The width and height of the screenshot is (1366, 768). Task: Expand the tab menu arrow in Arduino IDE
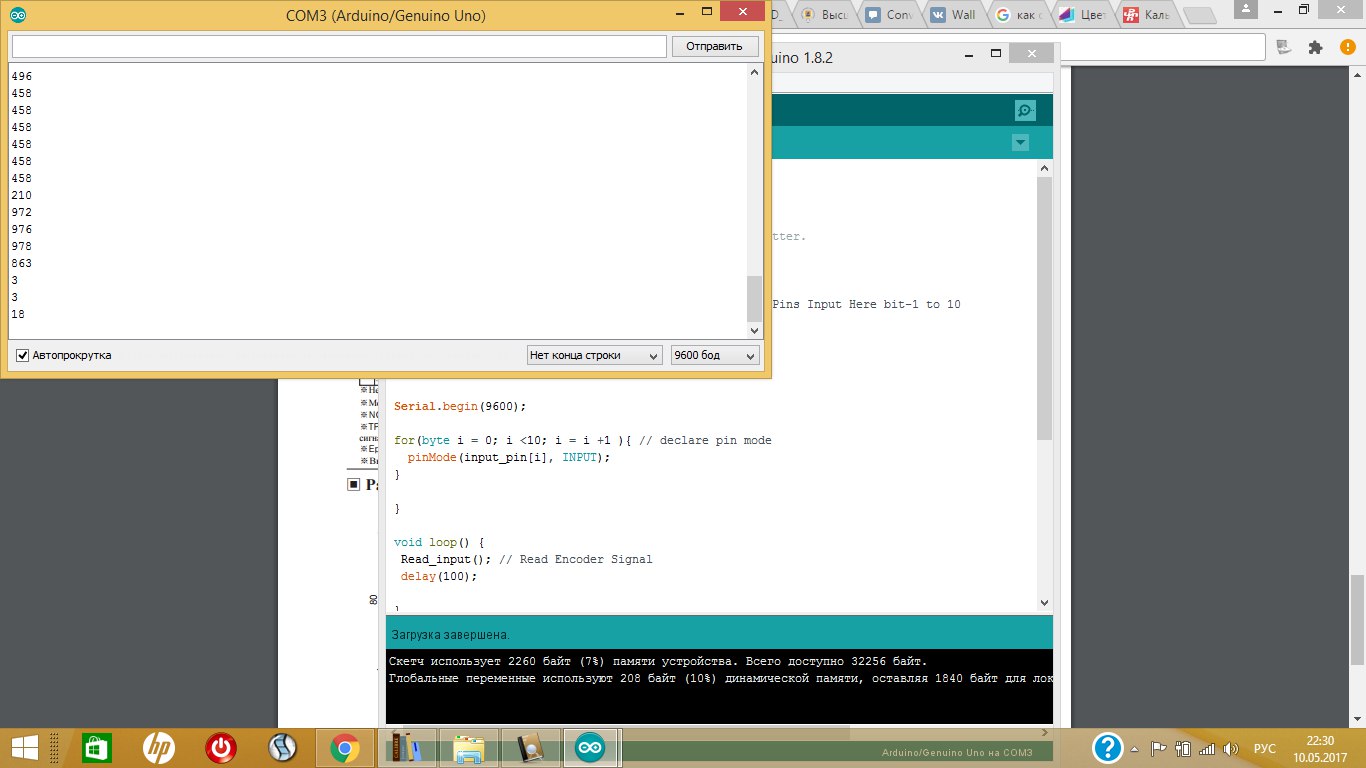(1020, 143)
